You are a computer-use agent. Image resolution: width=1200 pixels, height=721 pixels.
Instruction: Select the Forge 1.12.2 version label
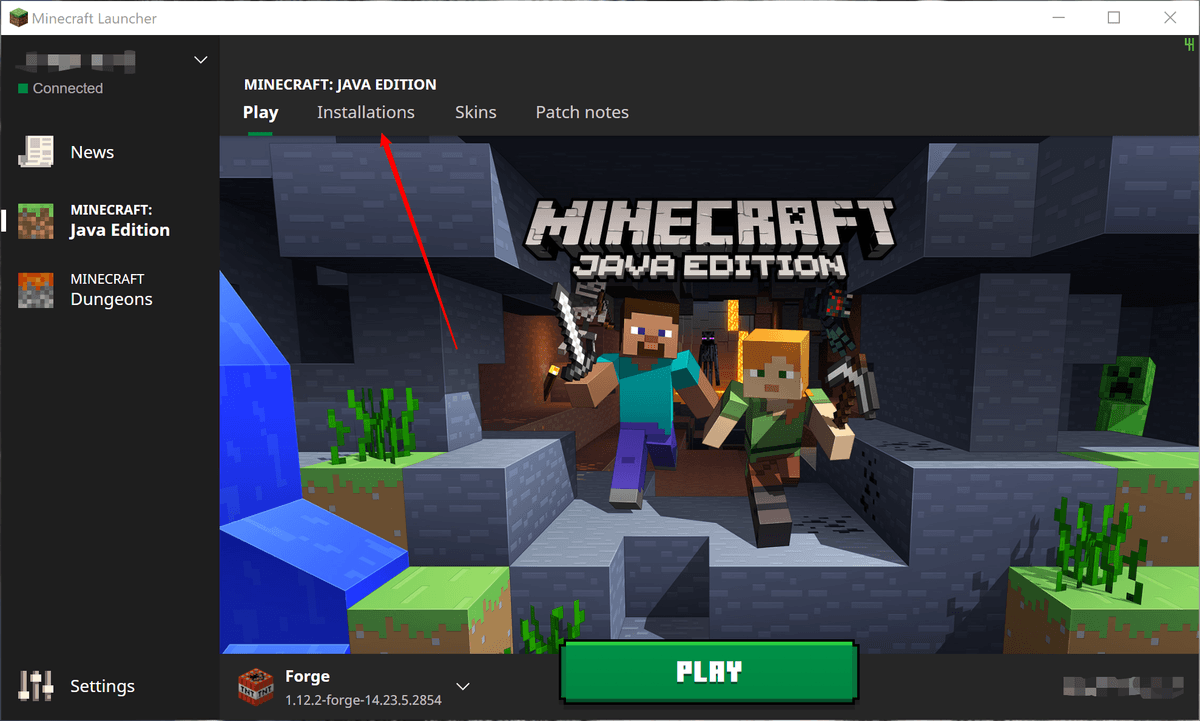(x=362, y=700)
